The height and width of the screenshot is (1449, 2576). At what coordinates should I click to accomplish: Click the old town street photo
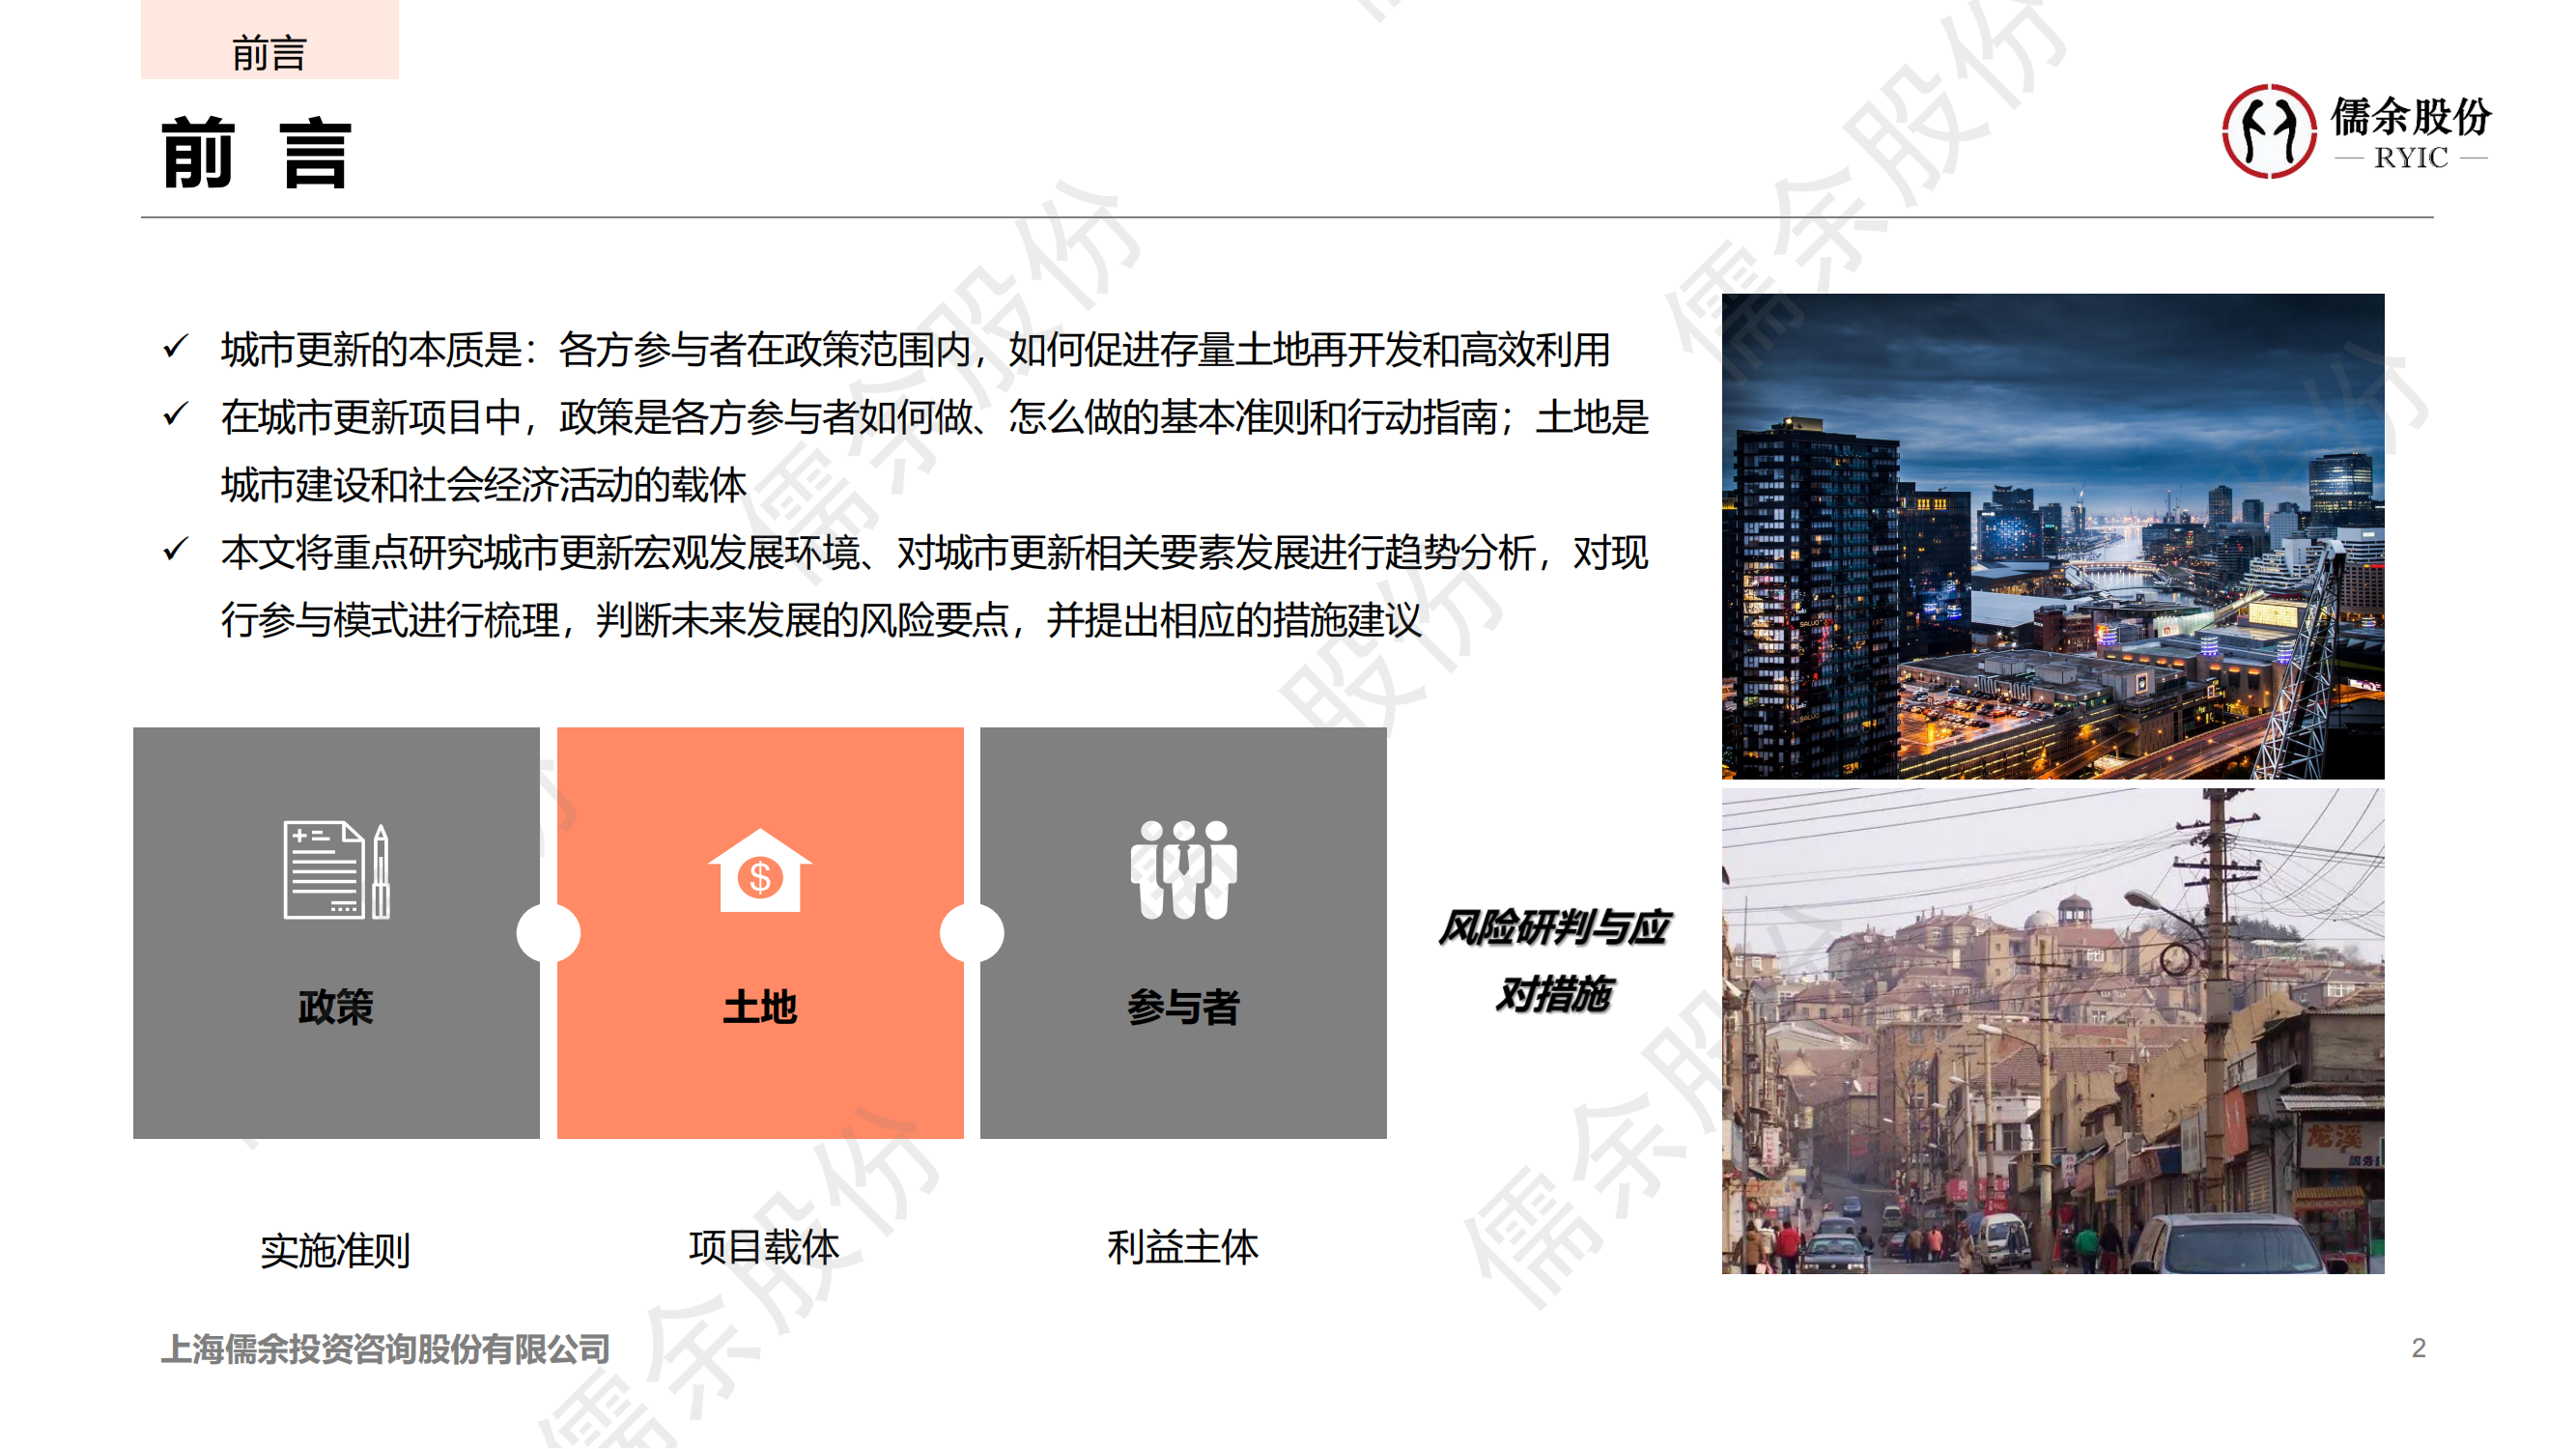(2052, 1030)
